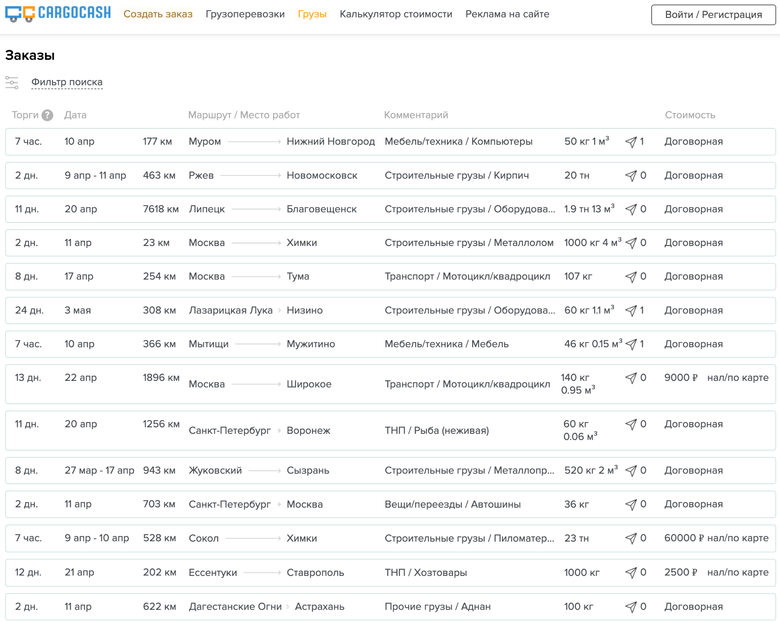Screen dimensions: 780x622
Task: Open the Создать заказ menu item
Action: click(x=158, y=14)
